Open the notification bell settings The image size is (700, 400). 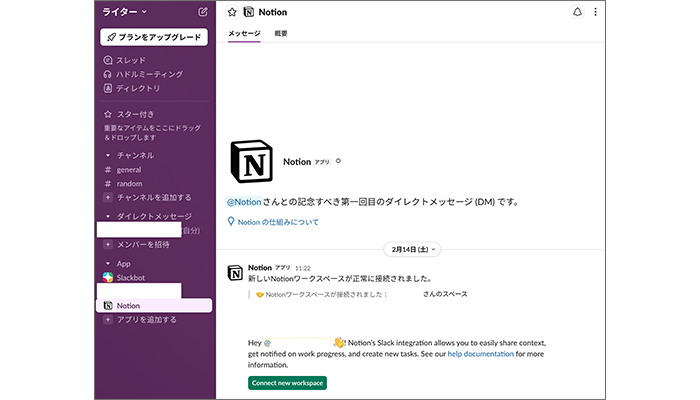point(577,12)
